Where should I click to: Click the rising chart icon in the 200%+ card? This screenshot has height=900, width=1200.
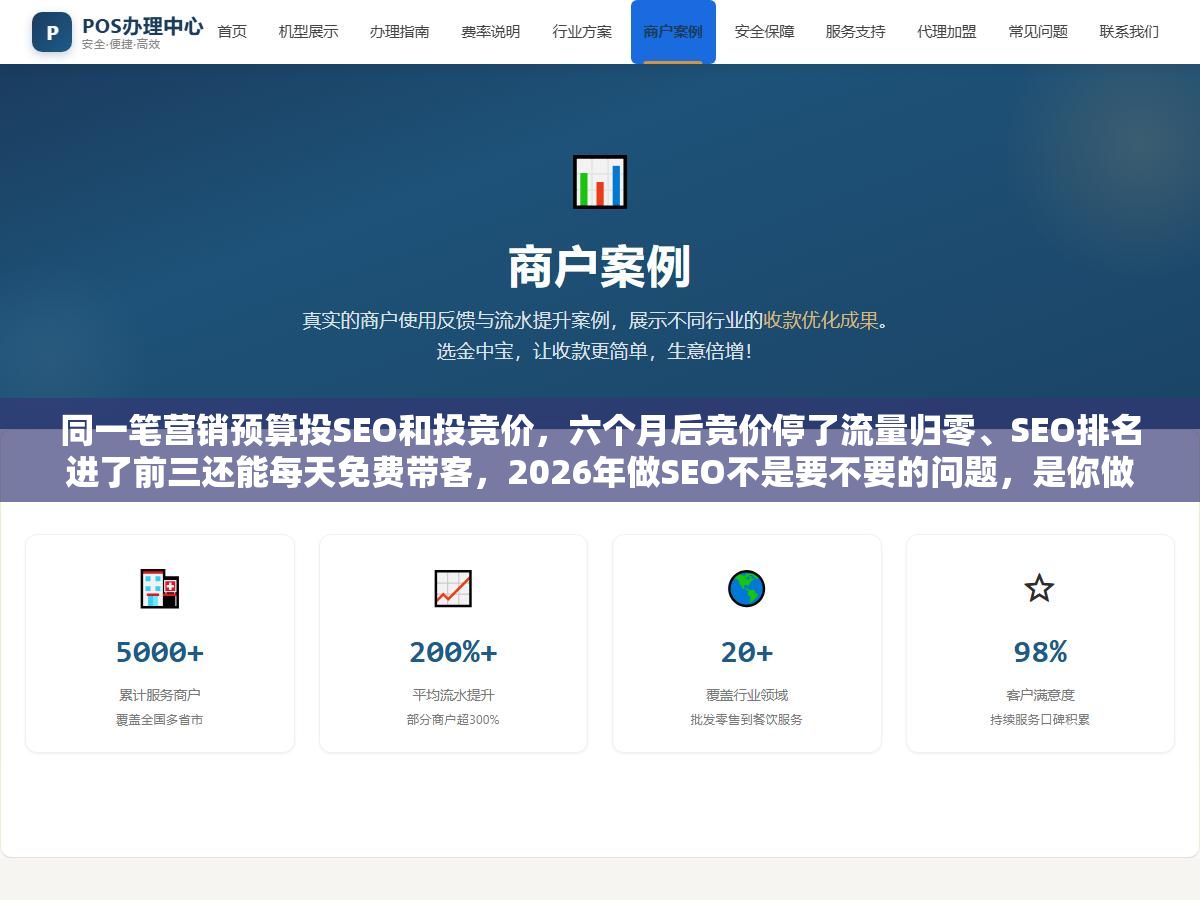point(453,588)
